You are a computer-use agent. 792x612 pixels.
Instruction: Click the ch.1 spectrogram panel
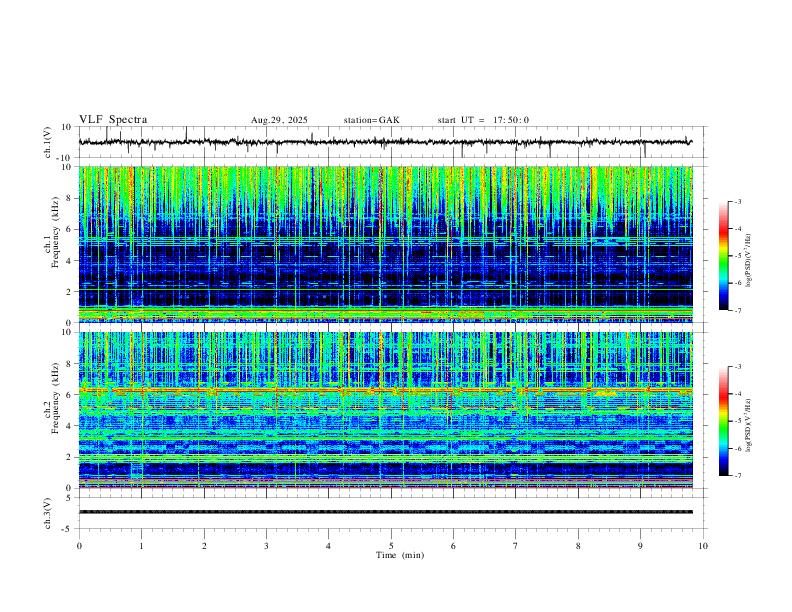point(386,244)
